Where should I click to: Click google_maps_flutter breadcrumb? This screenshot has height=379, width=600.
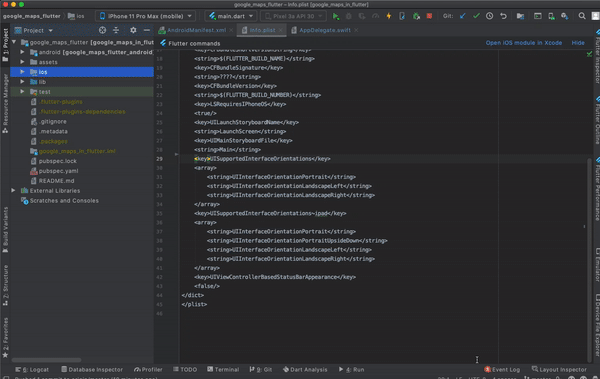pyautogui.click(x=31, y=16)
